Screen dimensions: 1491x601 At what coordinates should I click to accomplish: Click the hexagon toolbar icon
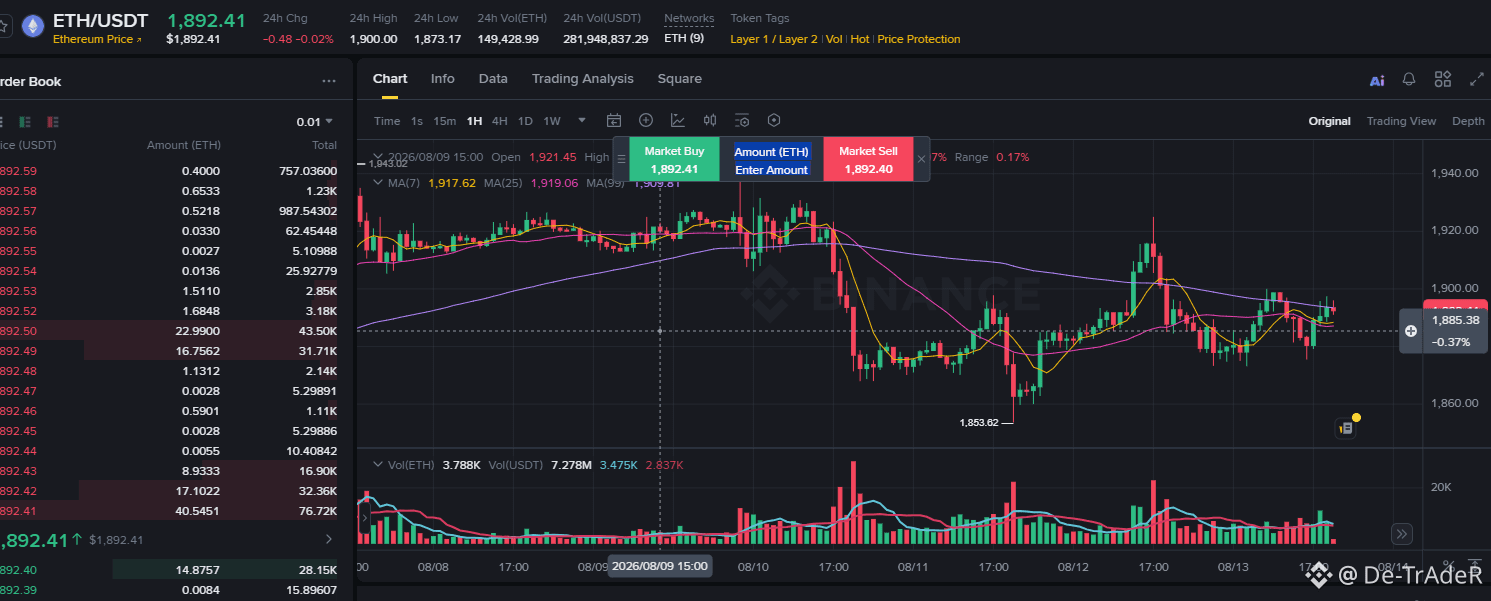[774, 121]
